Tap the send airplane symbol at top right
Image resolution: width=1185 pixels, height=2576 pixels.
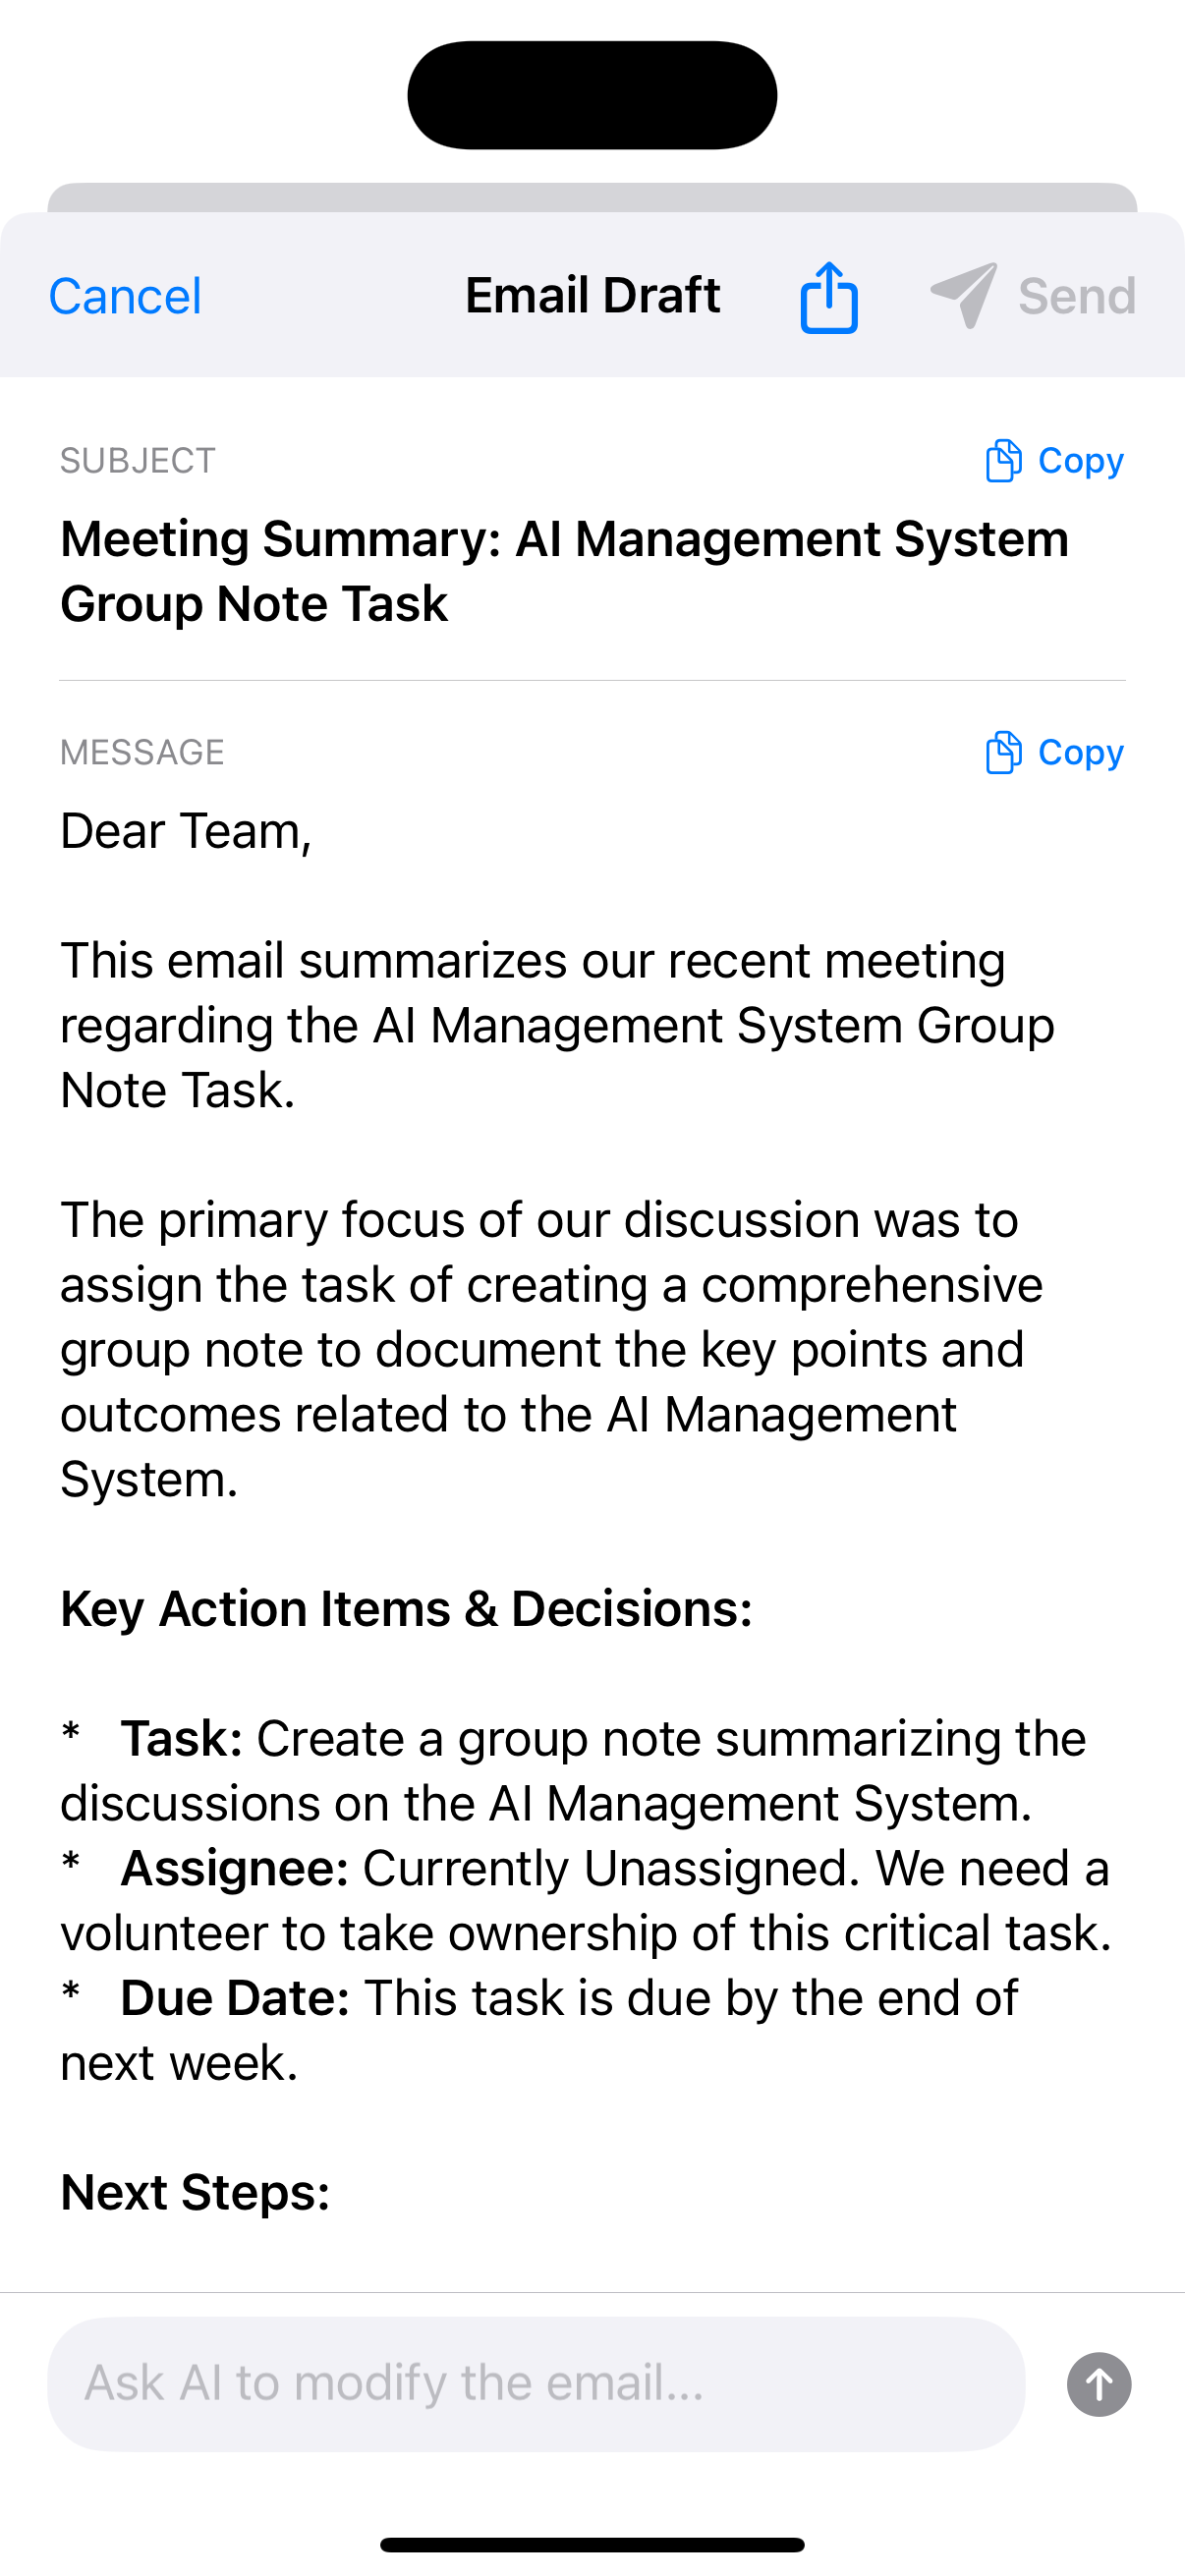coord(962,293)
